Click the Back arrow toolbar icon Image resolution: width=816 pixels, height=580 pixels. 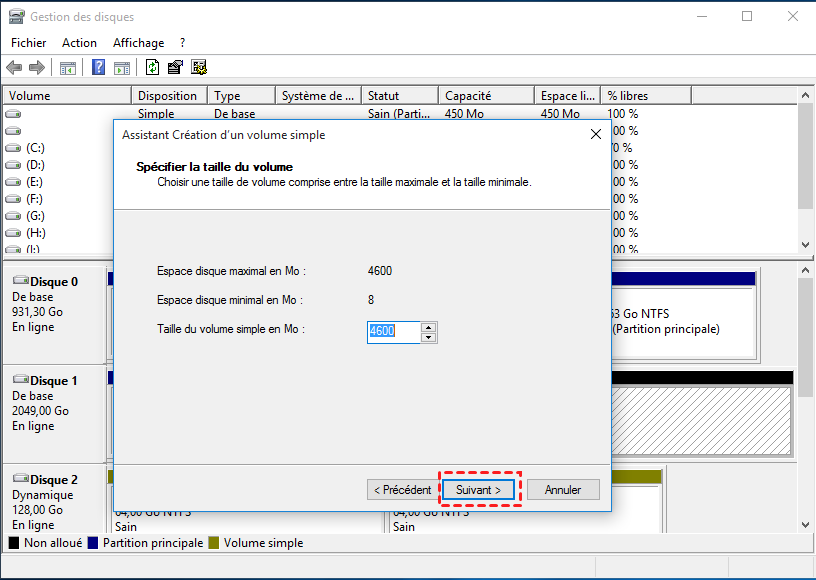(x=14, y=67)
